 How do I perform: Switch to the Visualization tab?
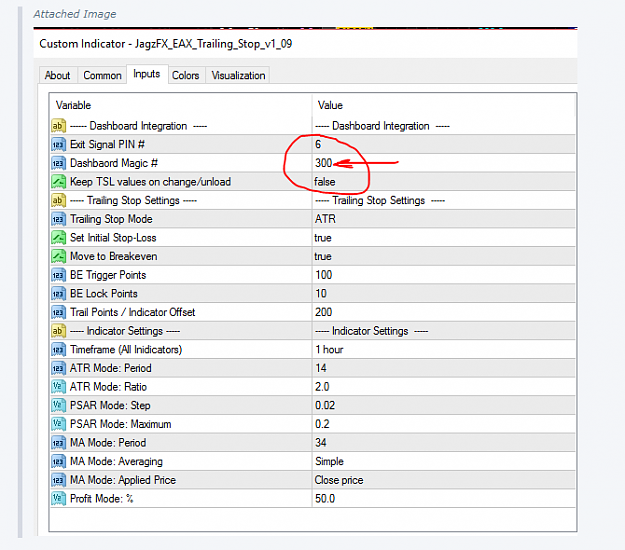pyautogui.click(x=238, y=75)
